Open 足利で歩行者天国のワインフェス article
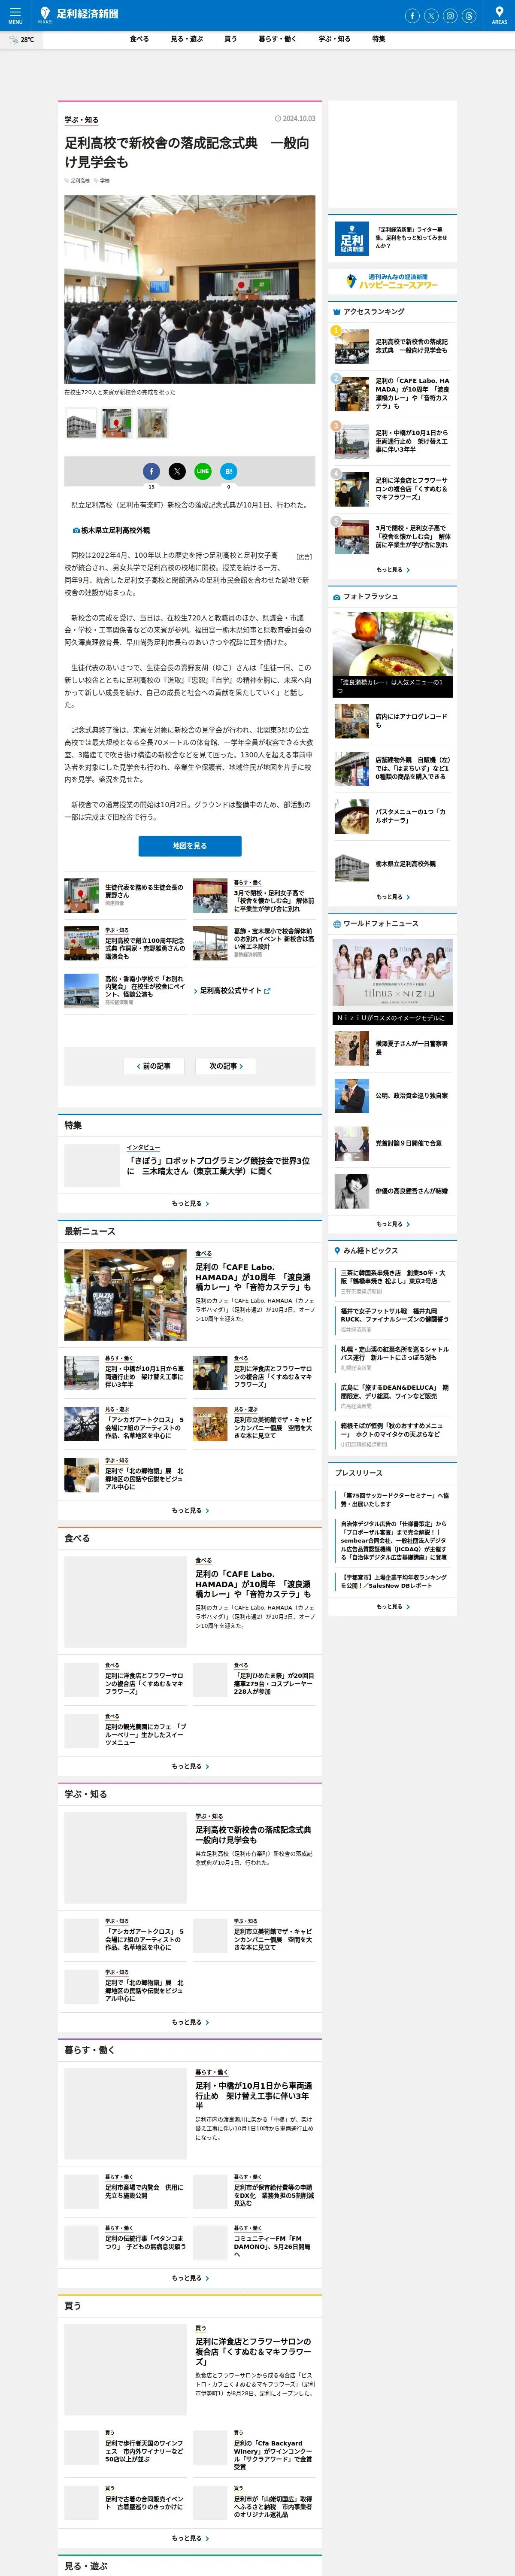 (x=125, y=2447)
